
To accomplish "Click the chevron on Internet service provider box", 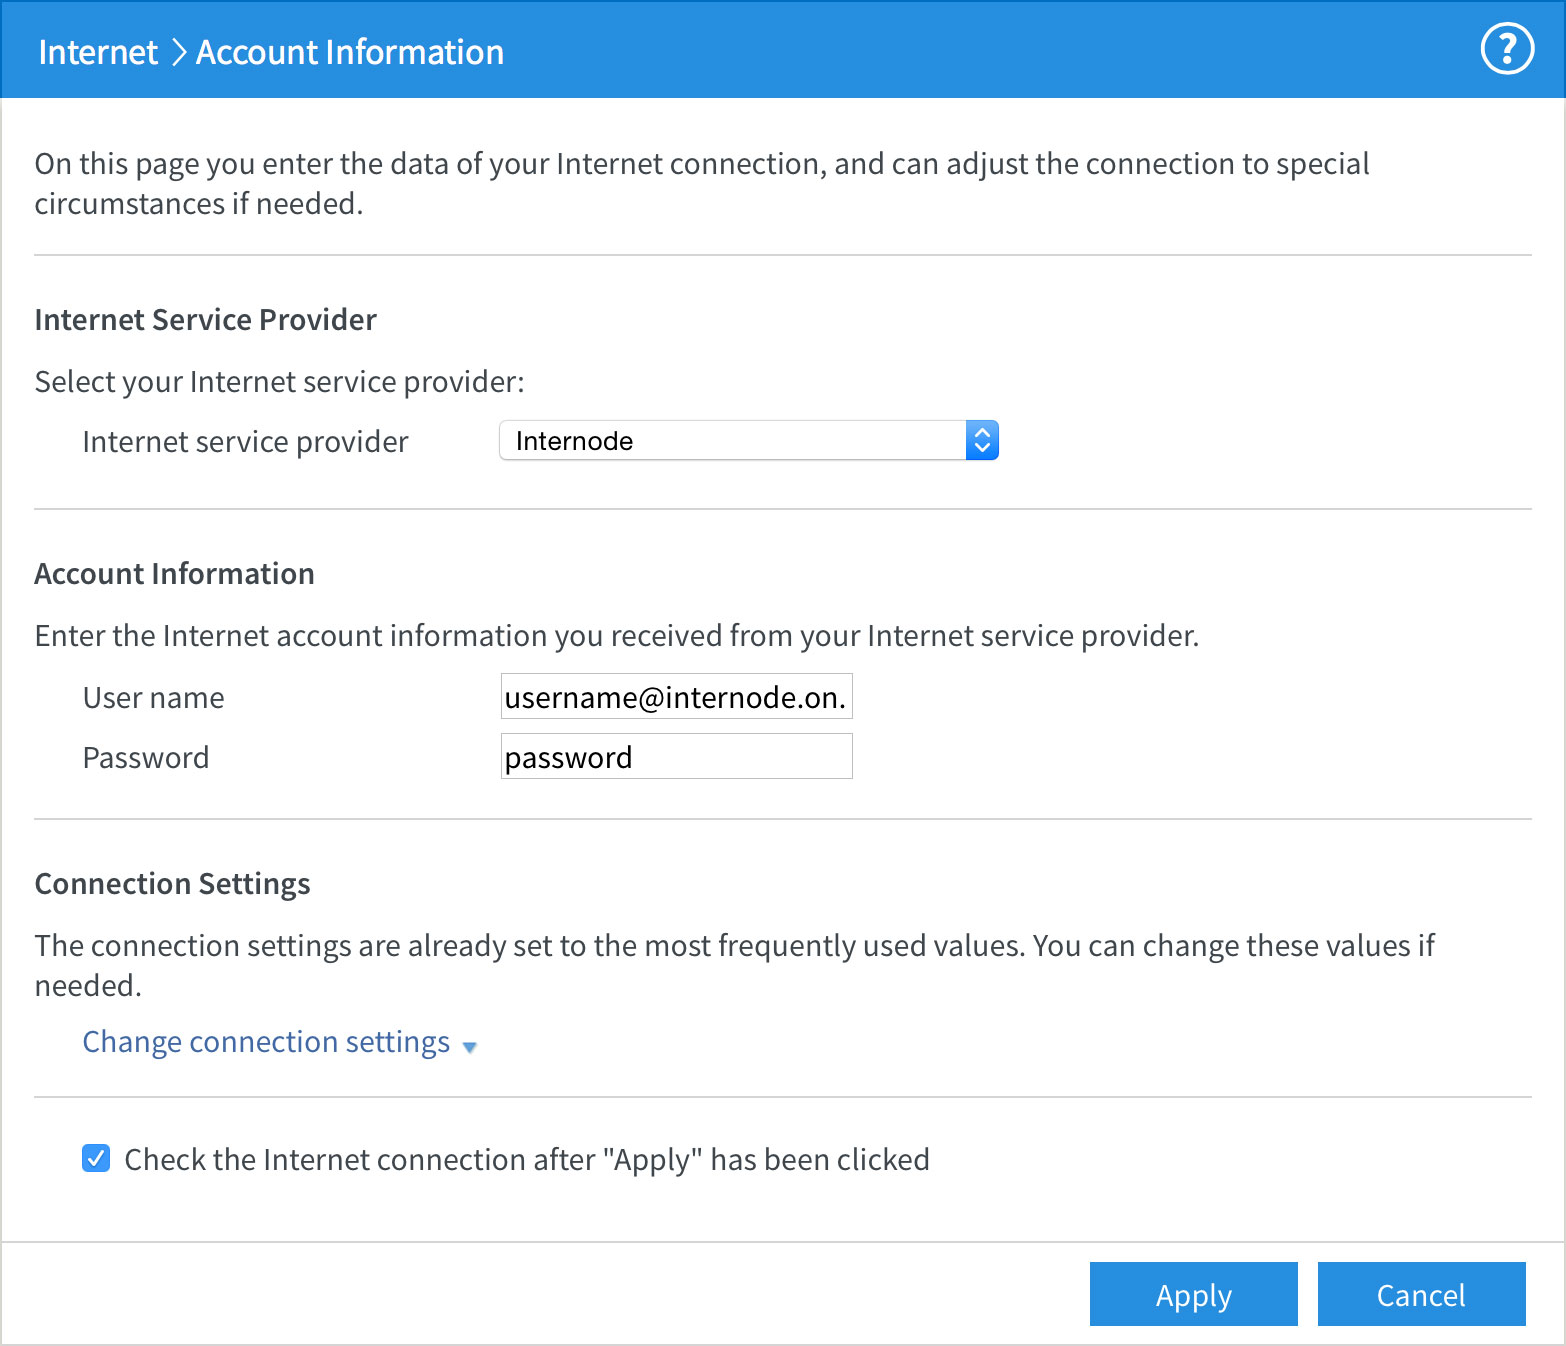I will (x=982, y=440).
